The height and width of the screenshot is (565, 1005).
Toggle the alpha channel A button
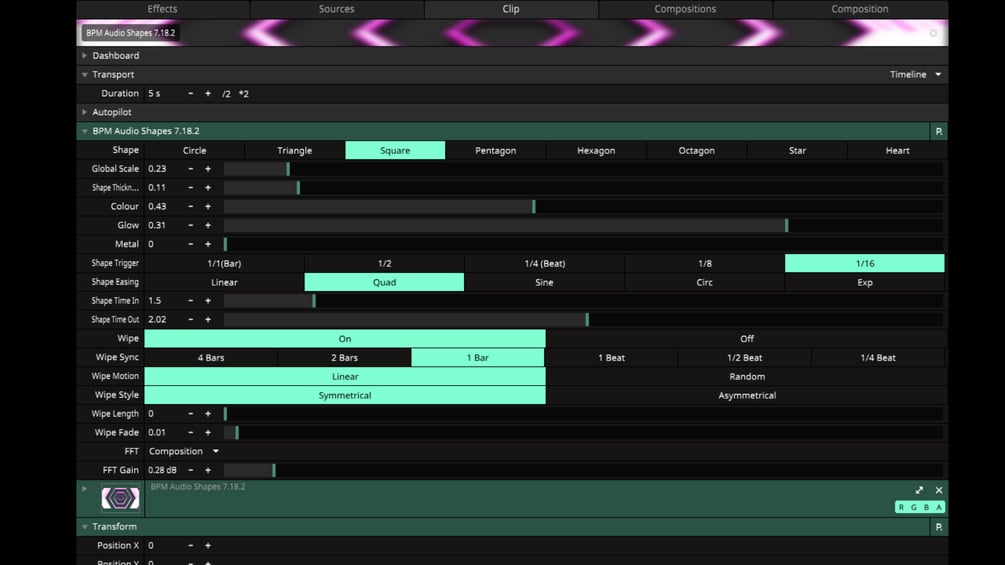[x=939, y=507]
